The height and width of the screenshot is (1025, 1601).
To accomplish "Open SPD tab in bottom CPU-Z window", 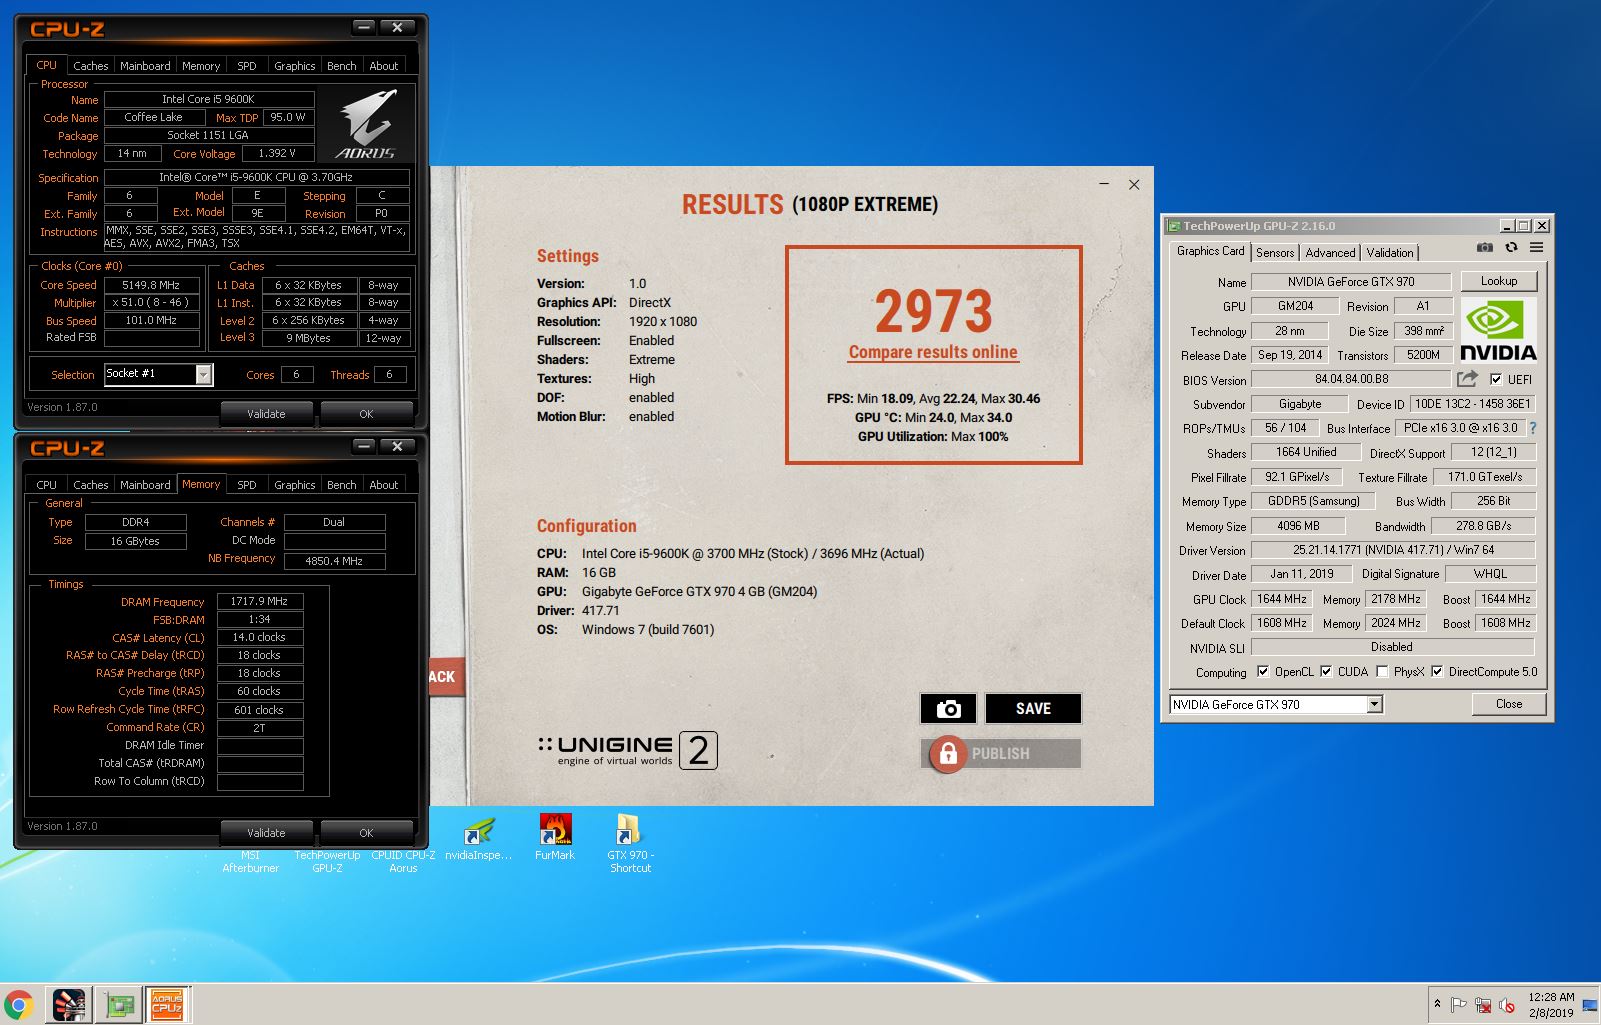I will pos(247,485).
